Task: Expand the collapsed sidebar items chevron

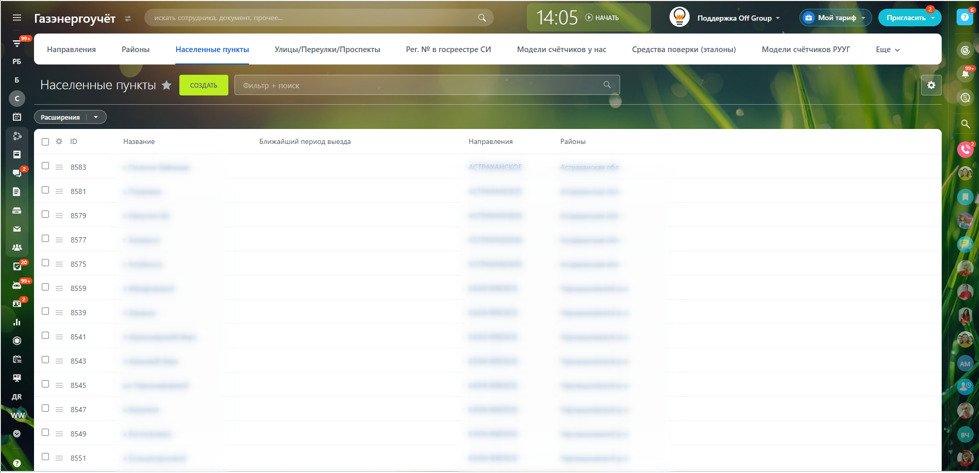Action: click(17, 433)
